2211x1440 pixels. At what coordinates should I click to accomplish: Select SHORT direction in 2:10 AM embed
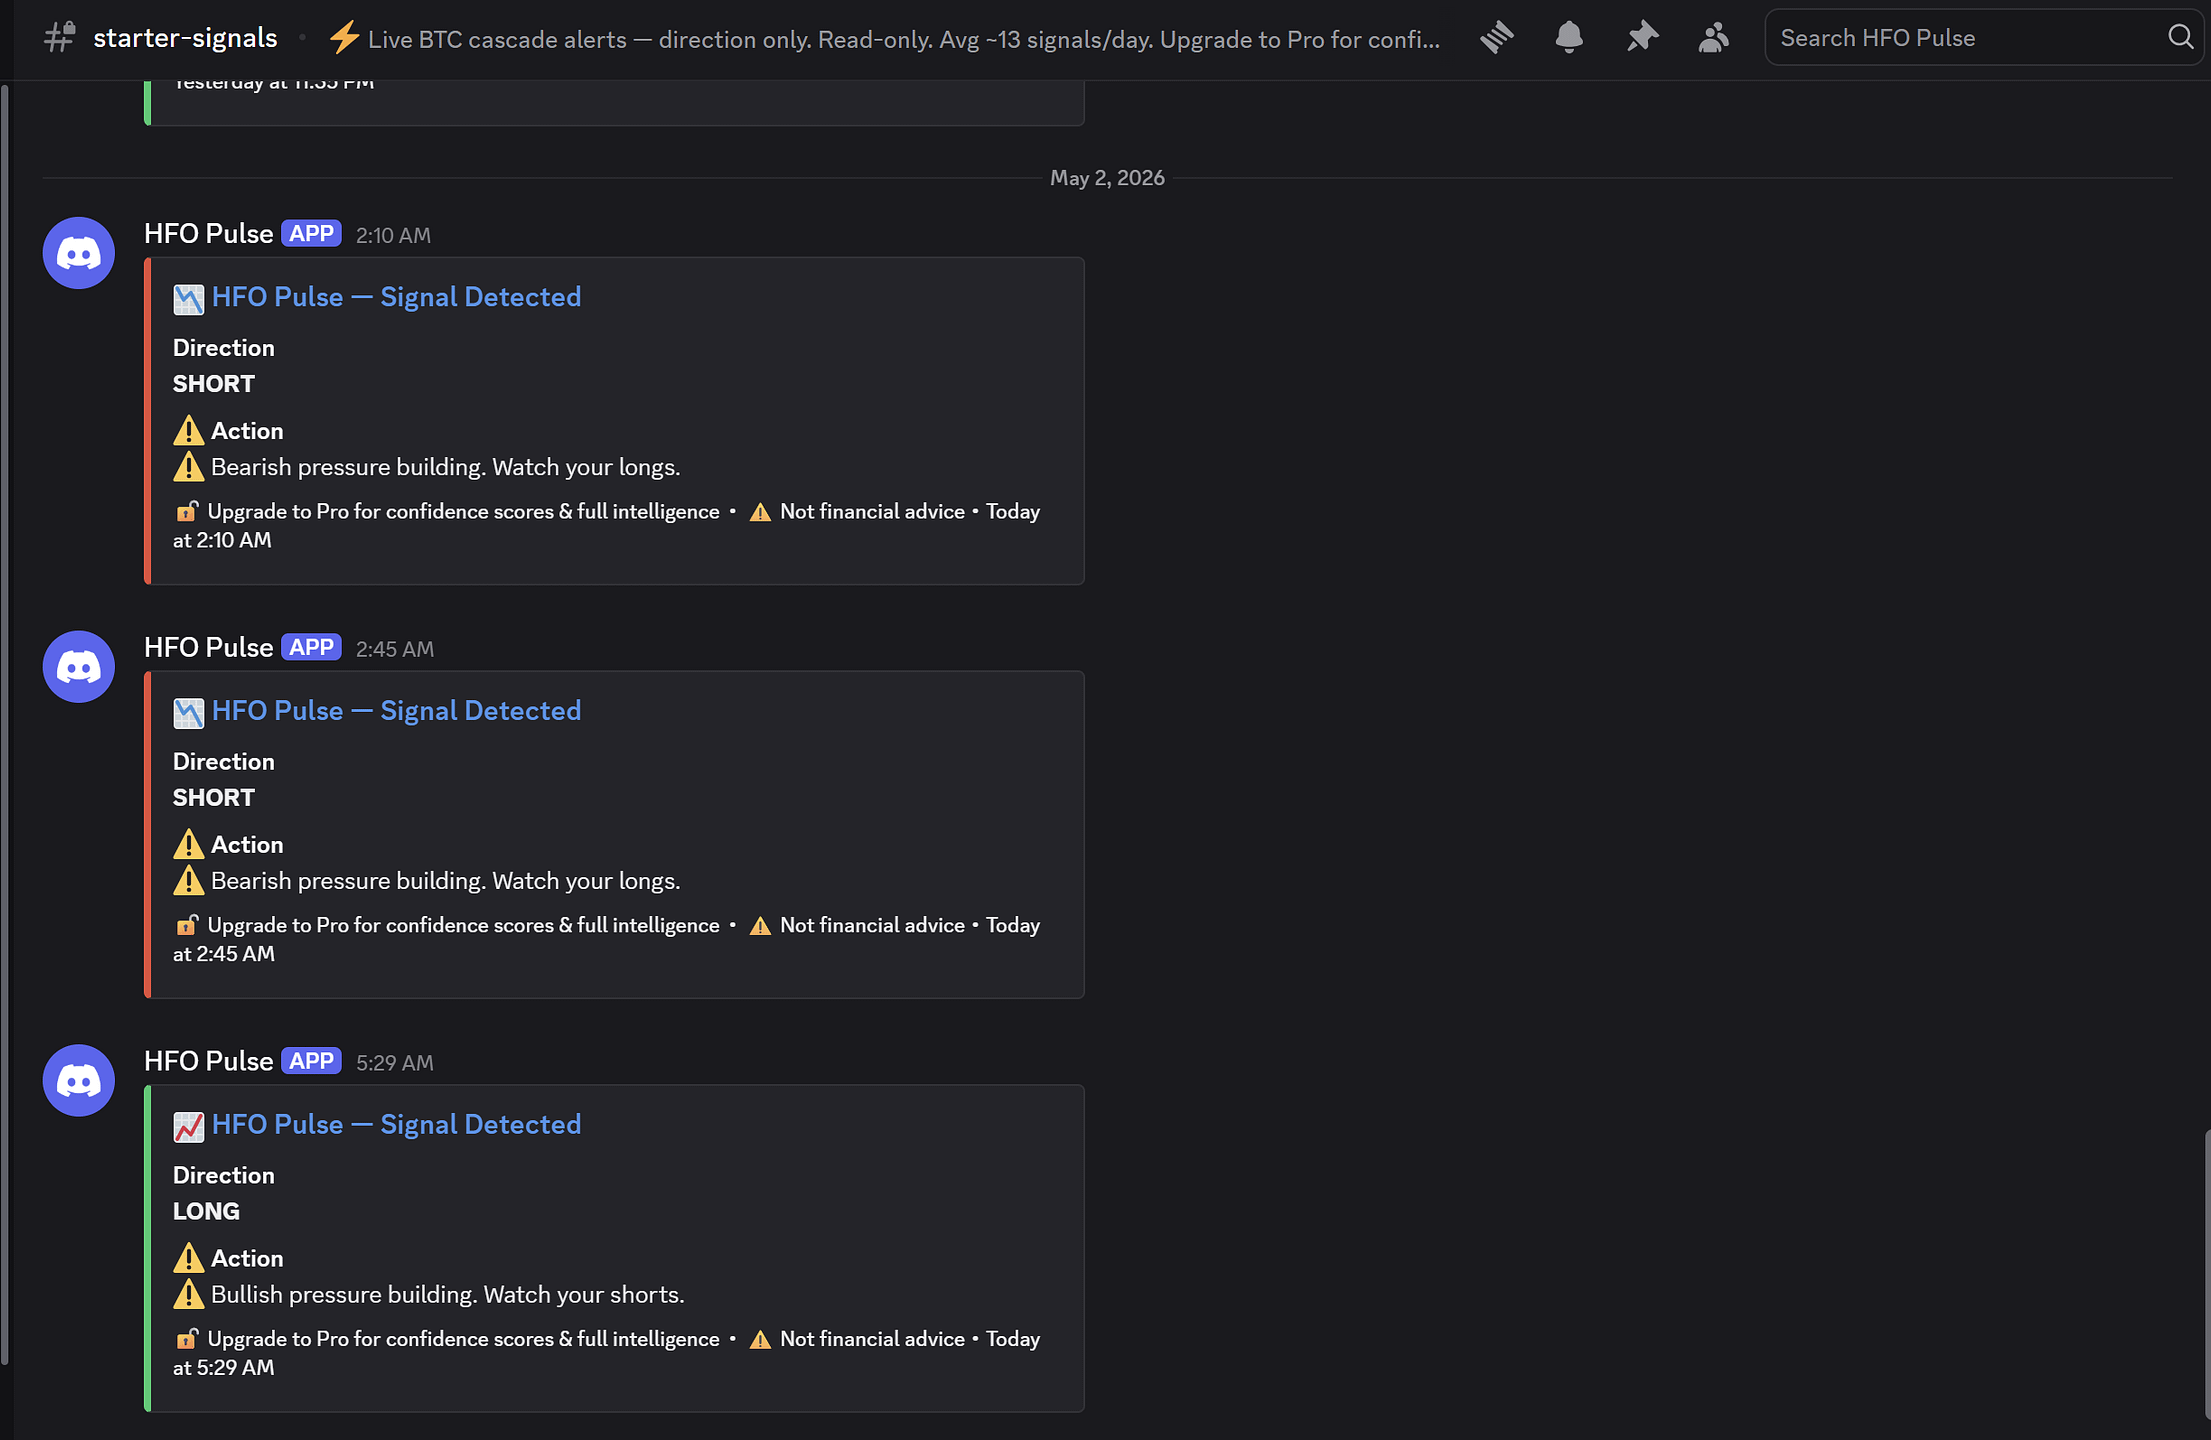214,384
